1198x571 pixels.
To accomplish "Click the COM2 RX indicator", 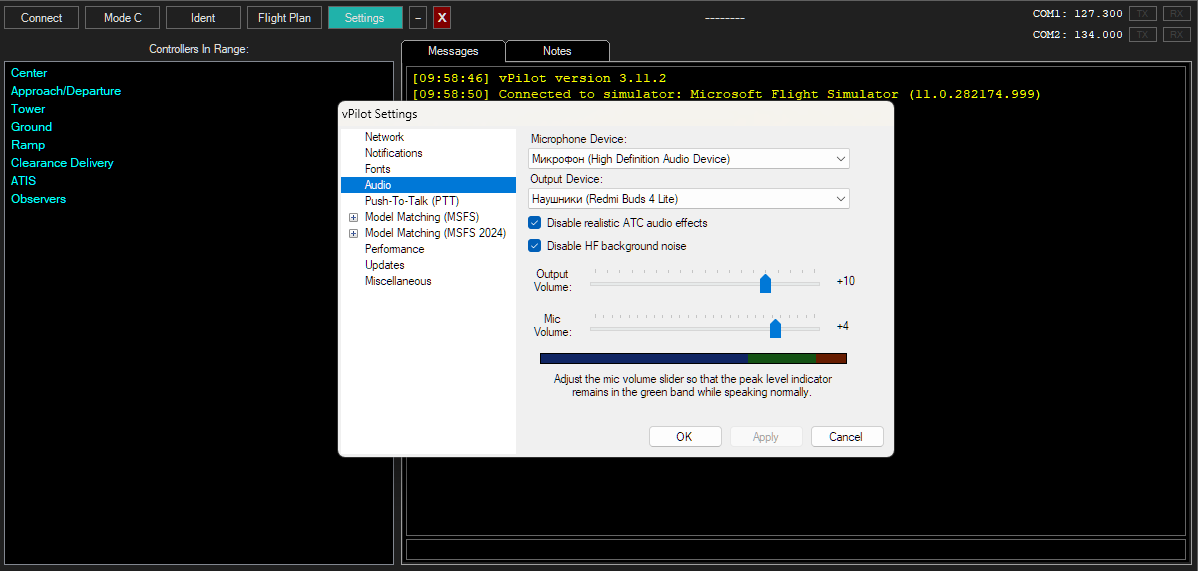I will click(1176, 34).
